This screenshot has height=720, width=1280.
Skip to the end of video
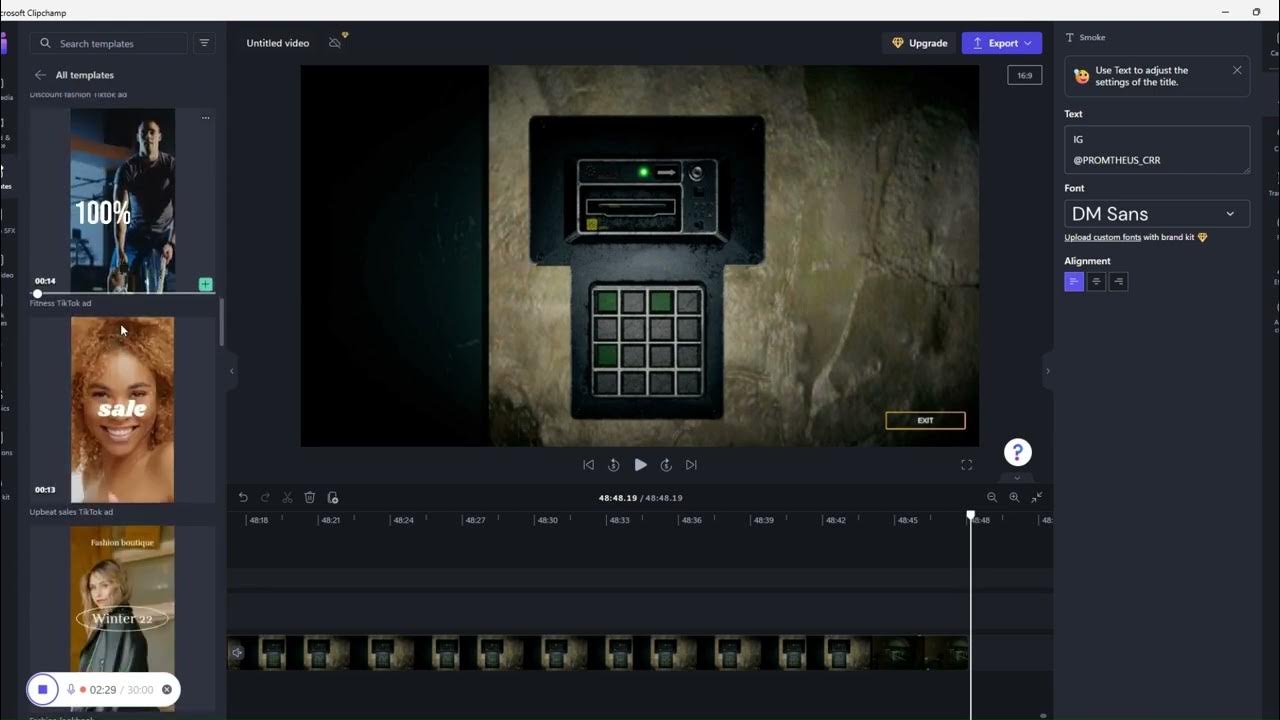691,465
